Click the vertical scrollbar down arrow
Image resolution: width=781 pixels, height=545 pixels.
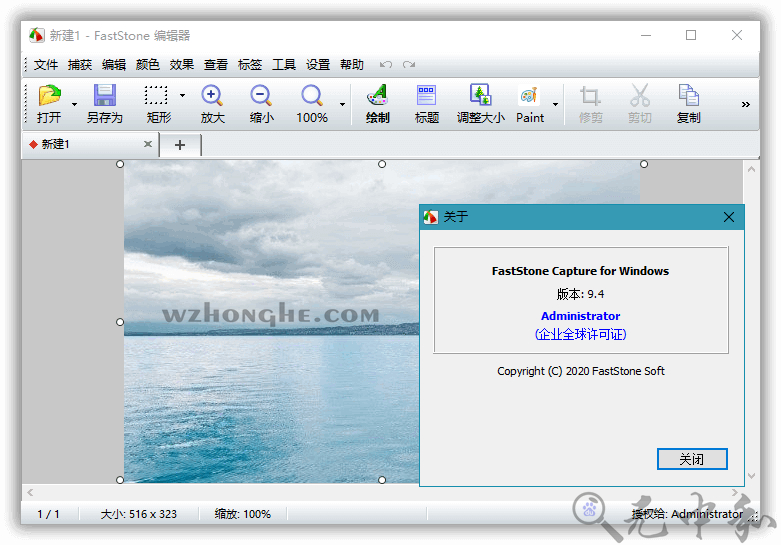coord(751,476)
